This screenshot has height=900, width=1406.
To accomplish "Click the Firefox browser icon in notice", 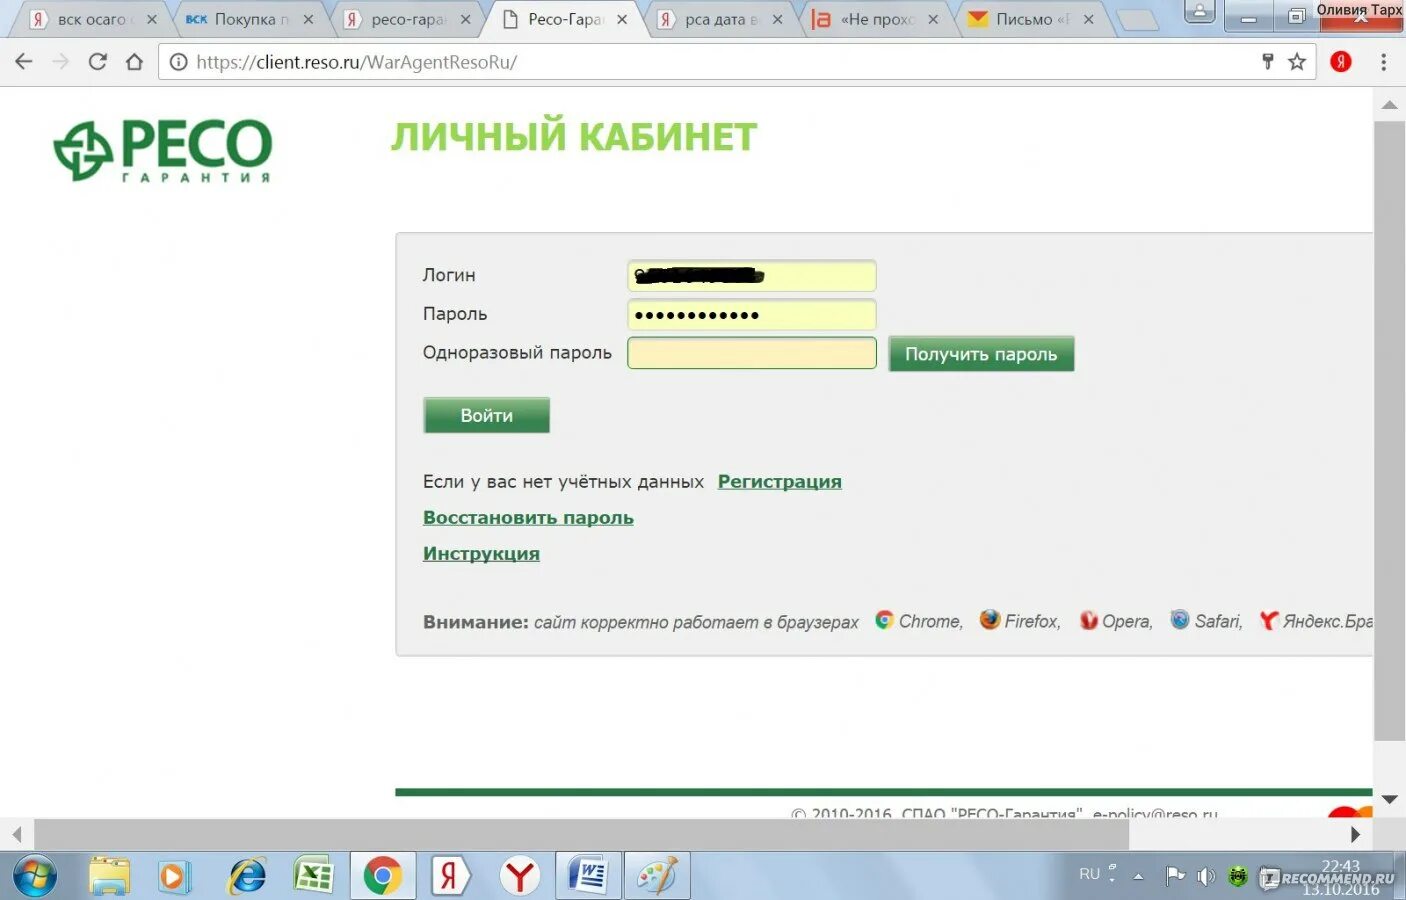I will tap(990, 620).
